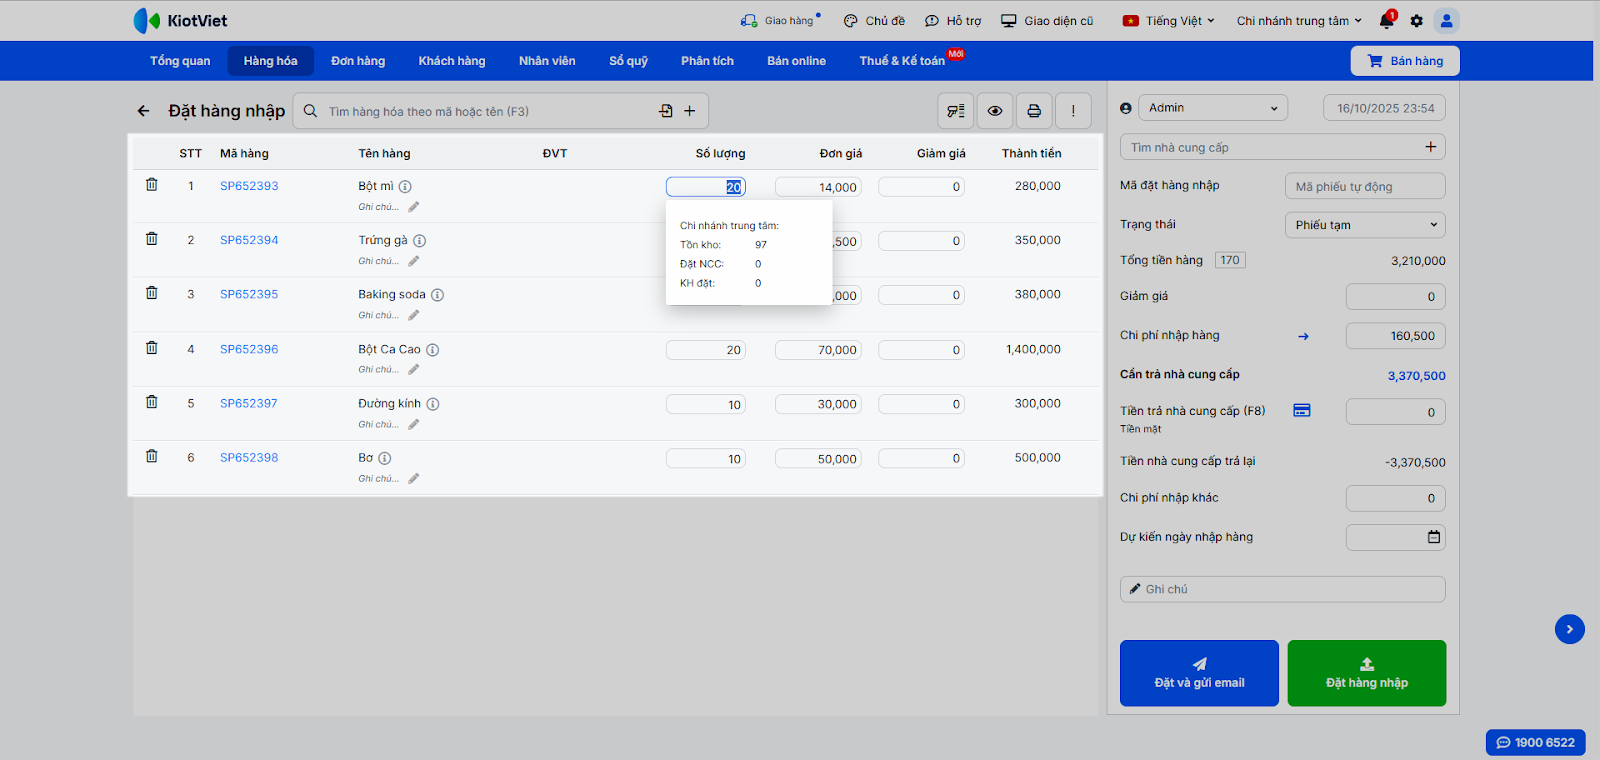
Task: Add a new product with the plus icon
Action: pyautogui.click(x=690, y=111)
